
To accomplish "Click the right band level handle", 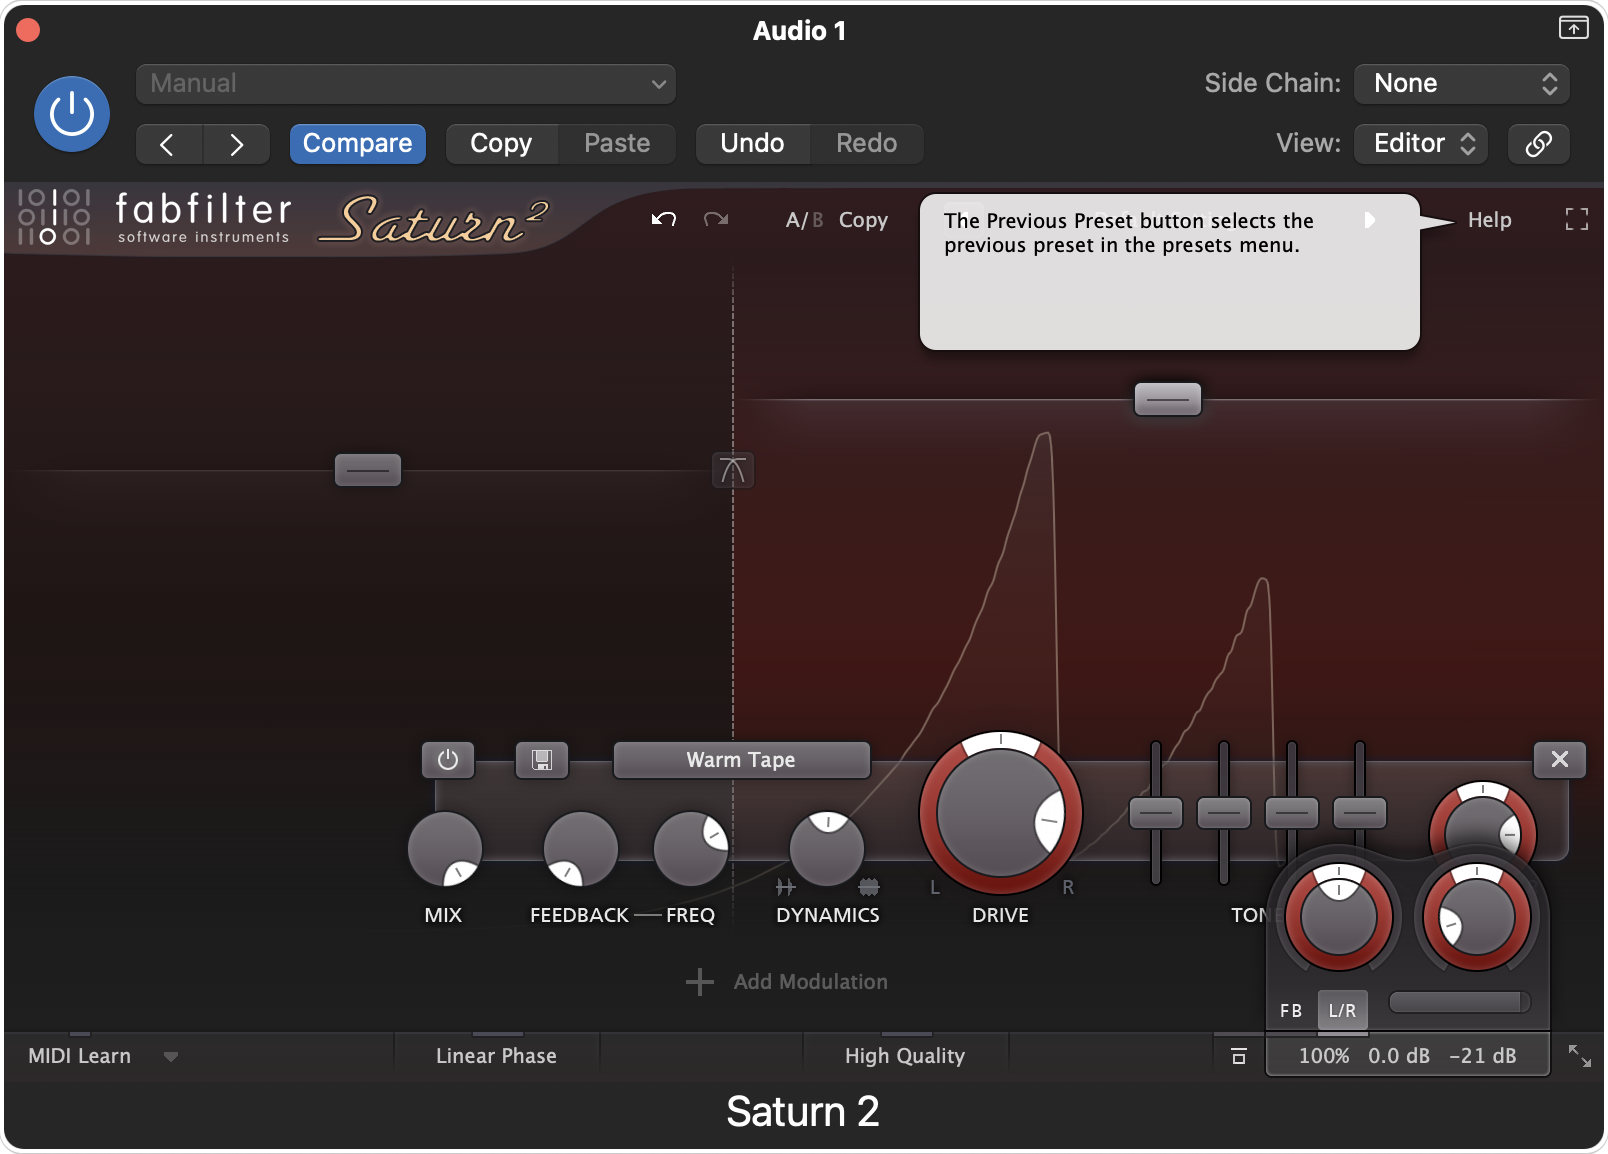I will coord(1168,400).
